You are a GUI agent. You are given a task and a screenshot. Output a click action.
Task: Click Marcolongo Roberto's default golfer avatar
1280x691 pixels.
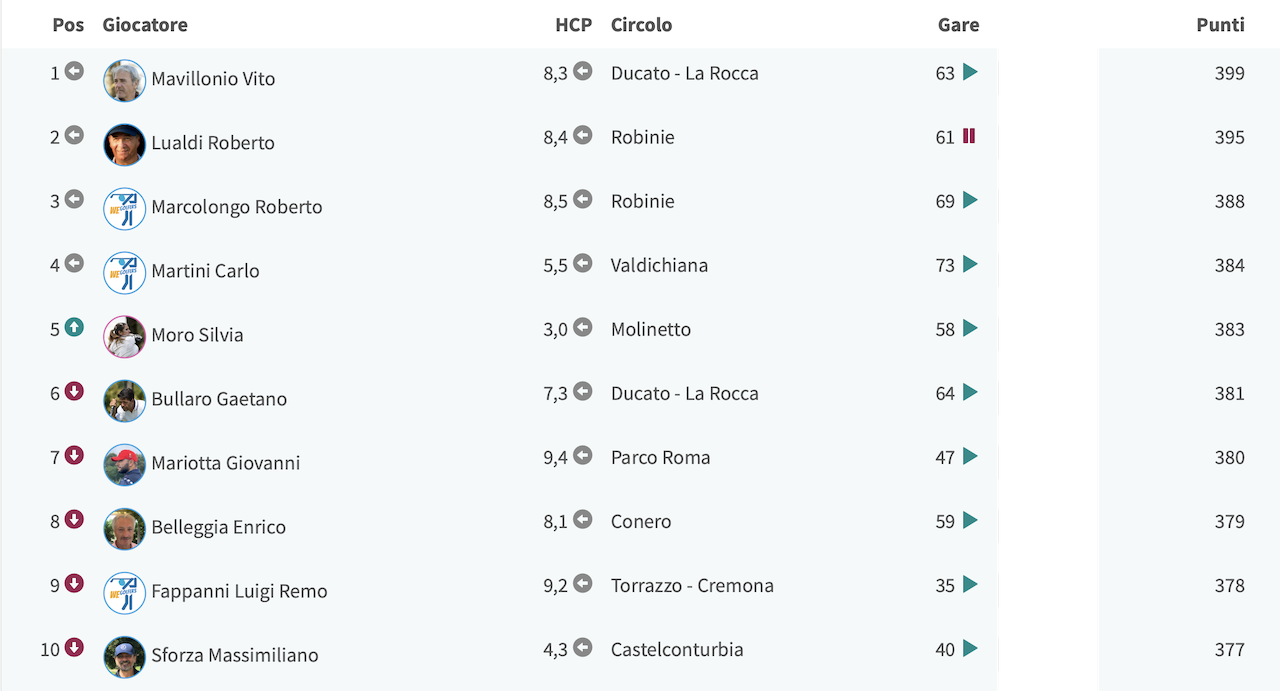pos(125,209)
